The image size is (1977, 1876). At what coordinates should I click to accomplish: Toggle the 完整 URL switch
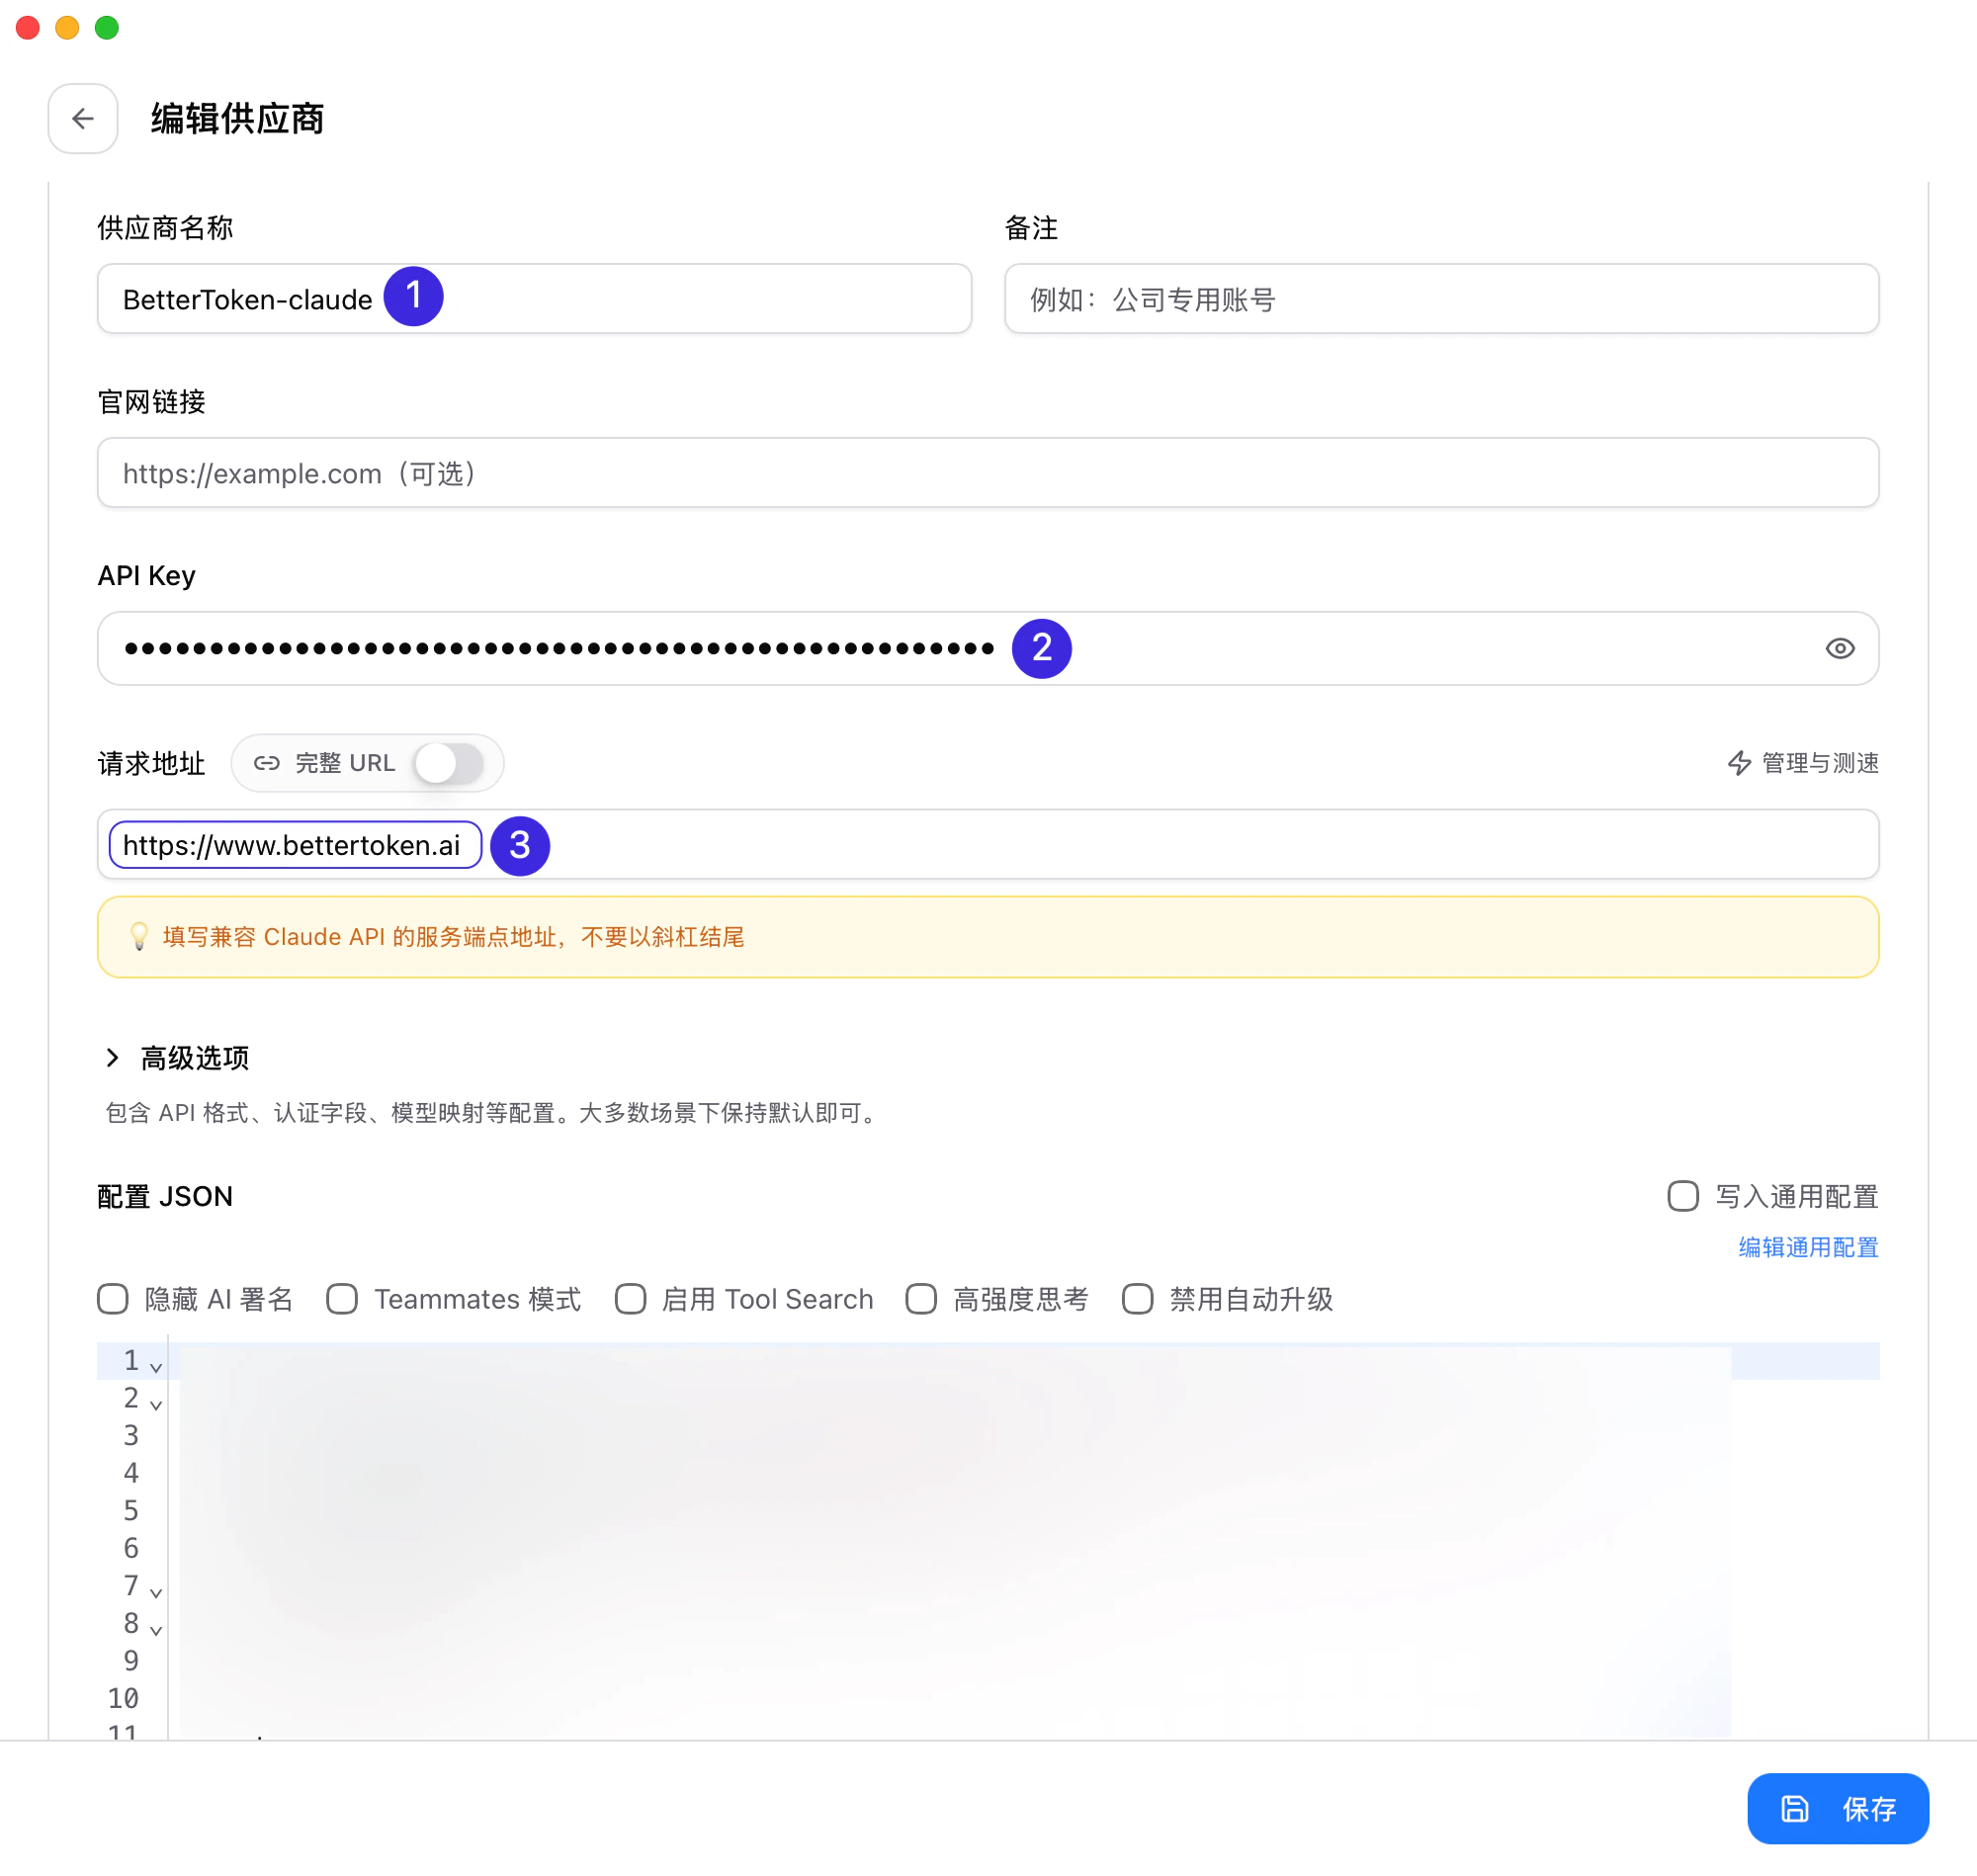pos(449,762)
